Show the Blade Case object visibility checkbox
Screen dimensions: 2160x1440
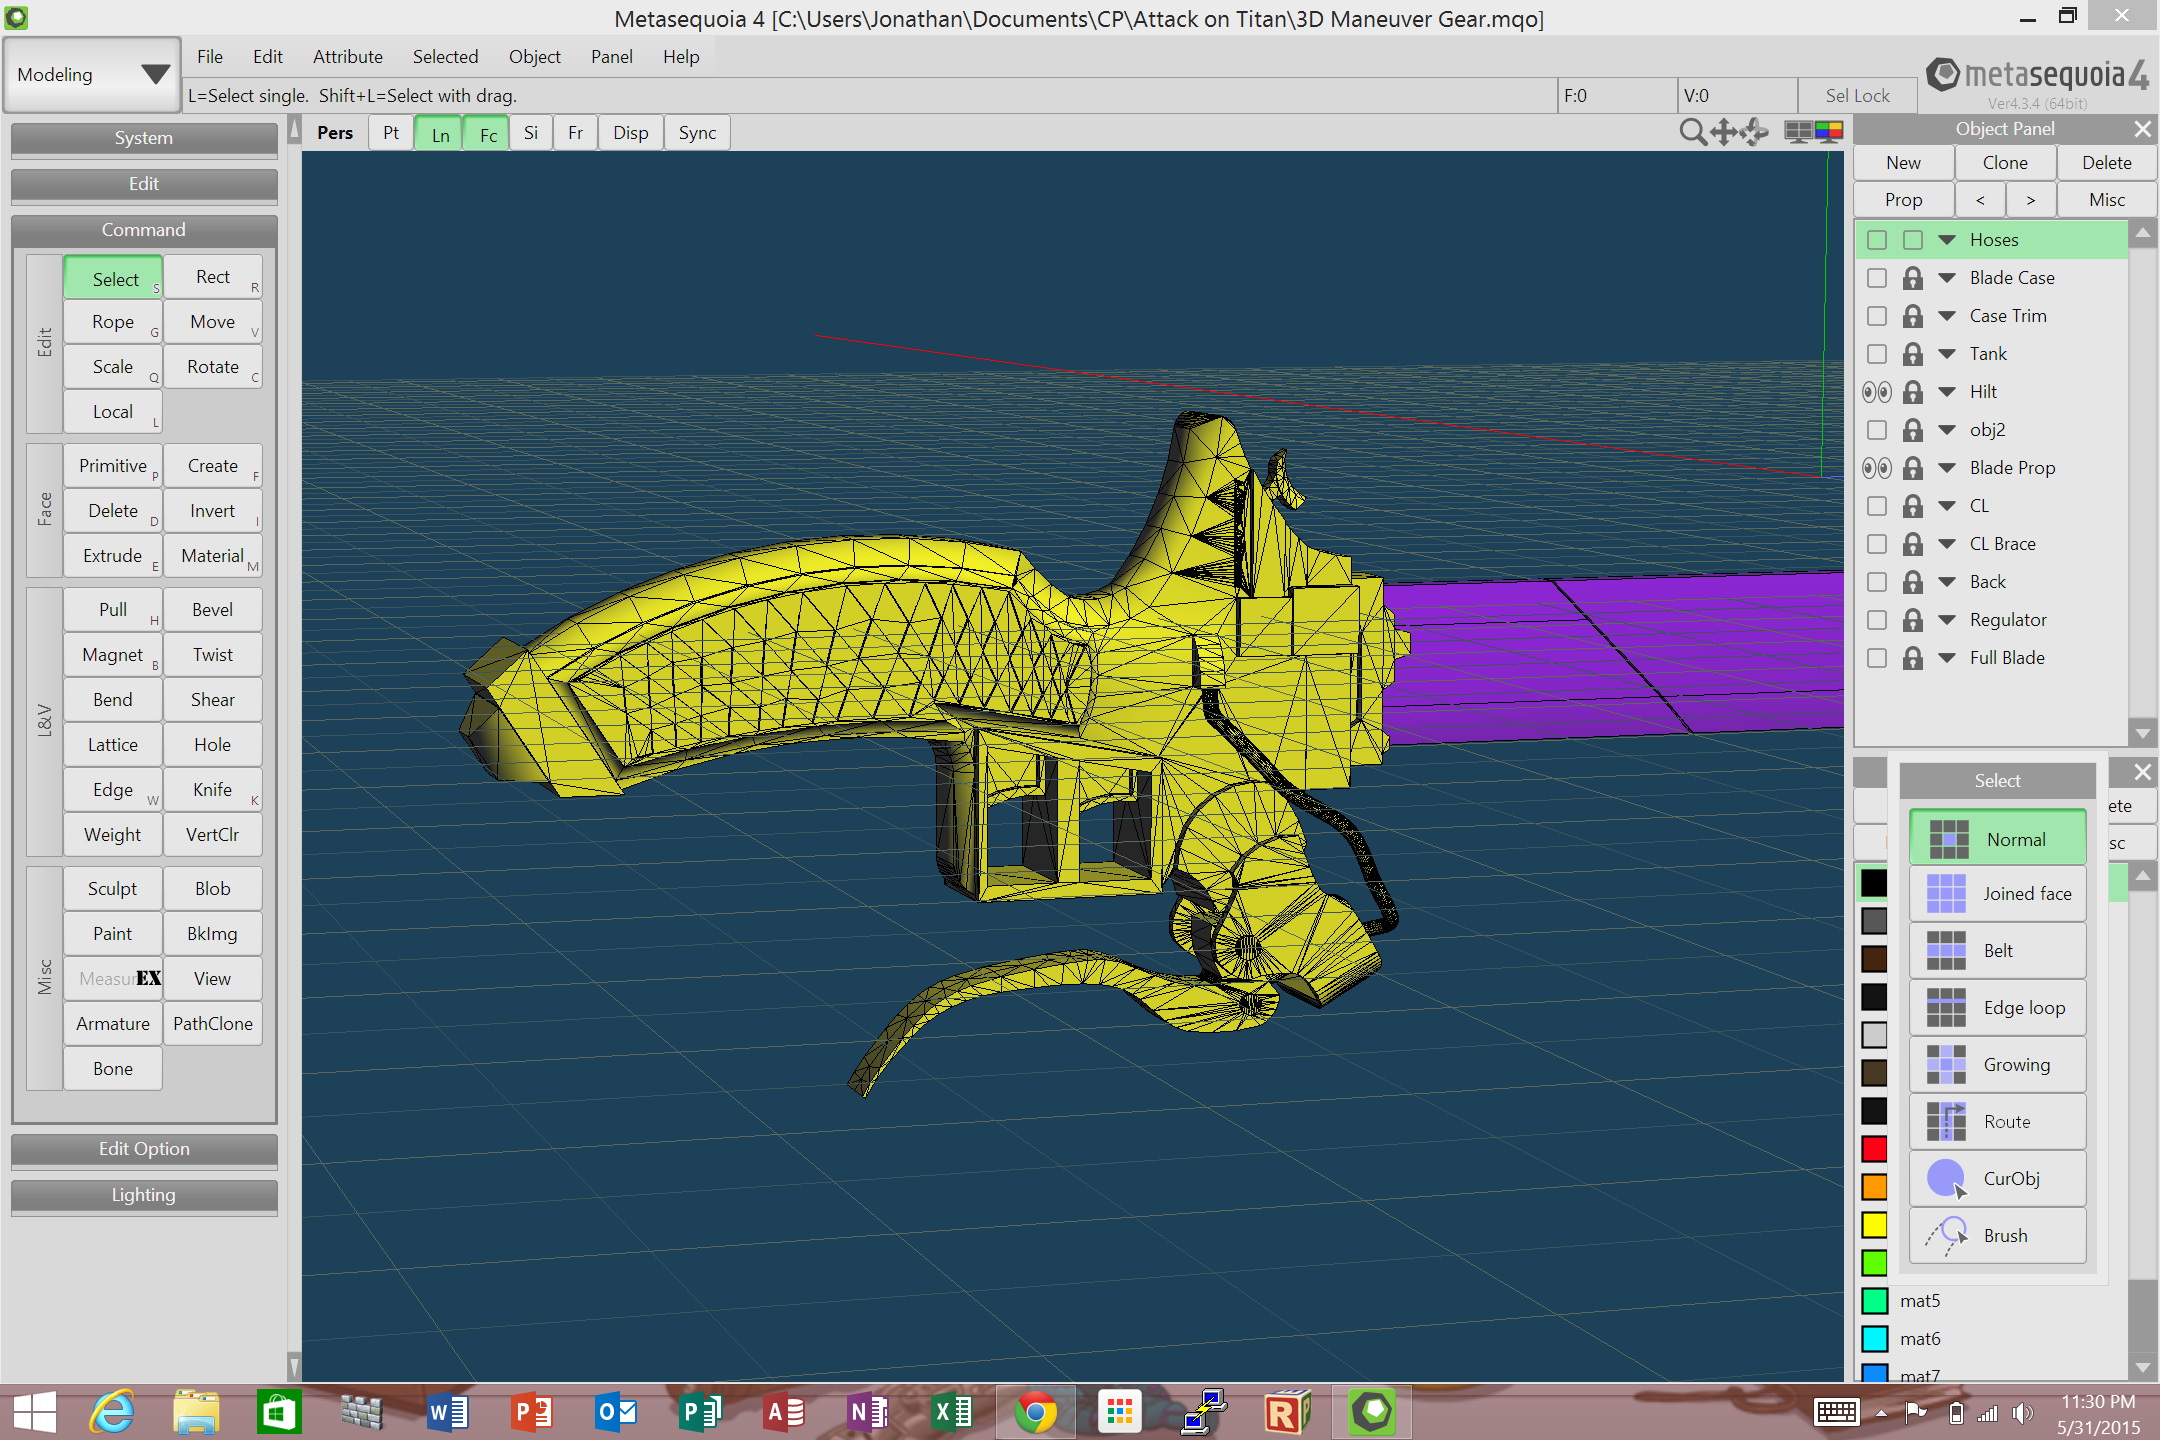(1877, 278)
